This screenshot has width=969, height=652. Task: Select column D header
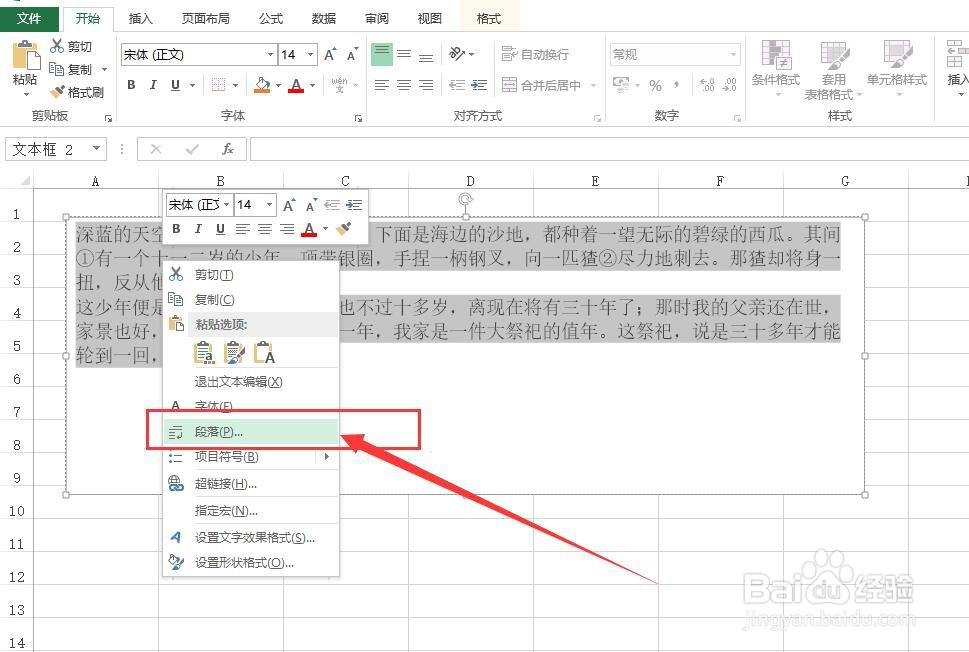tap(470, 180)
